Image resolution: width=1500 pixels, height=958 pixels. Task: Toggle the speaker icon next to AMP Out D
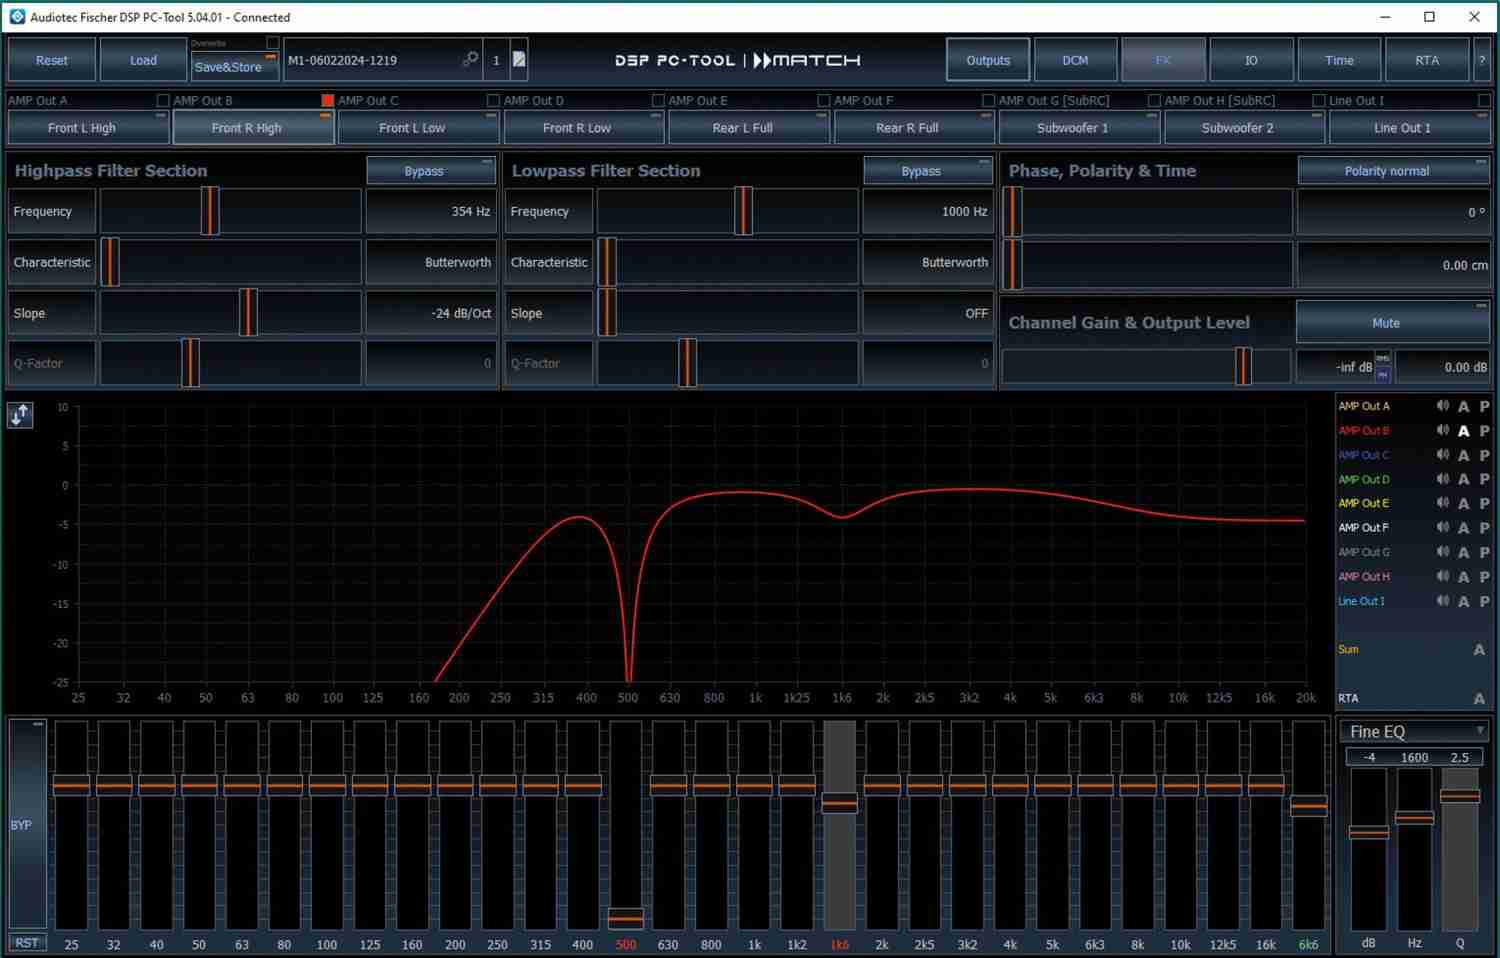coord(1443,479)
